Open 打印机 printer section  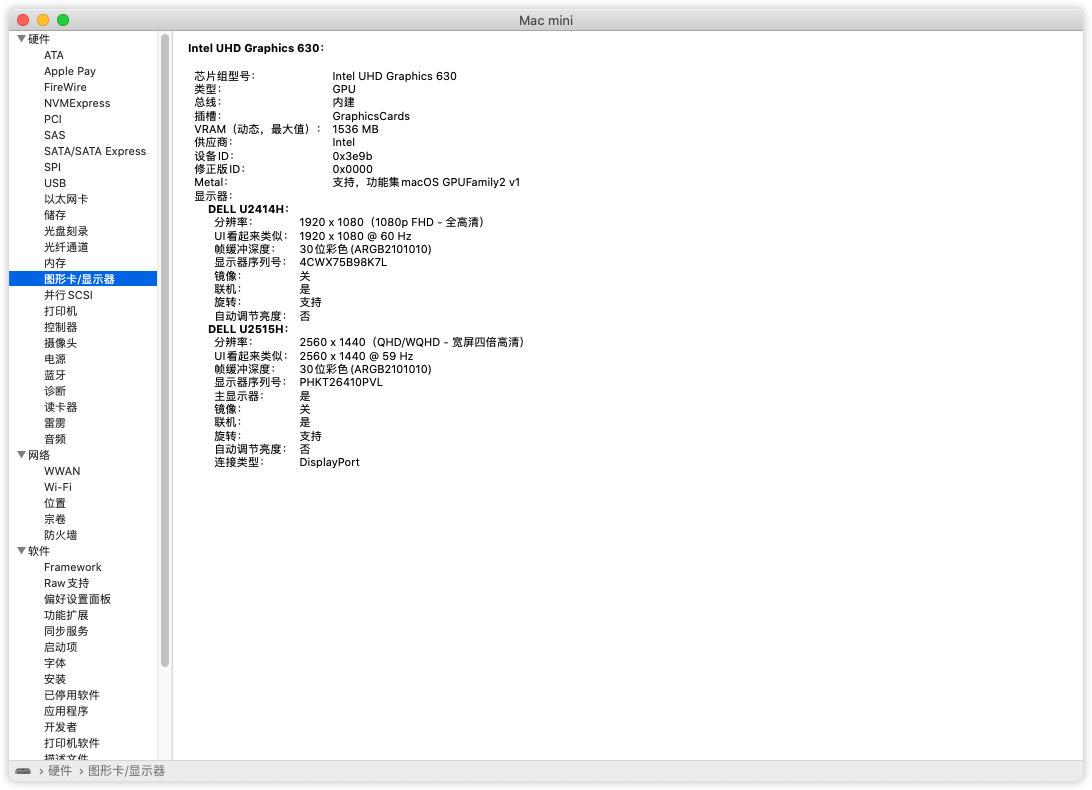point(61,311)
